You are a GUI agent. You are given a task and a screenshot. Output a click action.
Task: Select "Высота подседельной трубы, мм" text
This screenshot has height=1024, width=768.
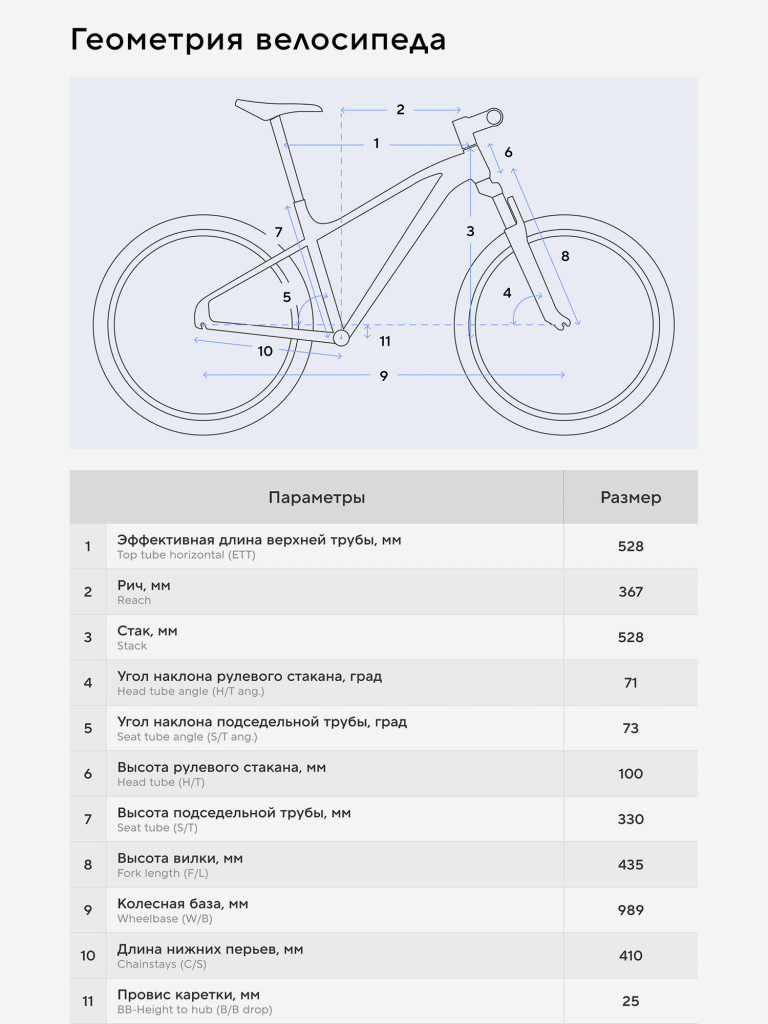pos(234,813)
